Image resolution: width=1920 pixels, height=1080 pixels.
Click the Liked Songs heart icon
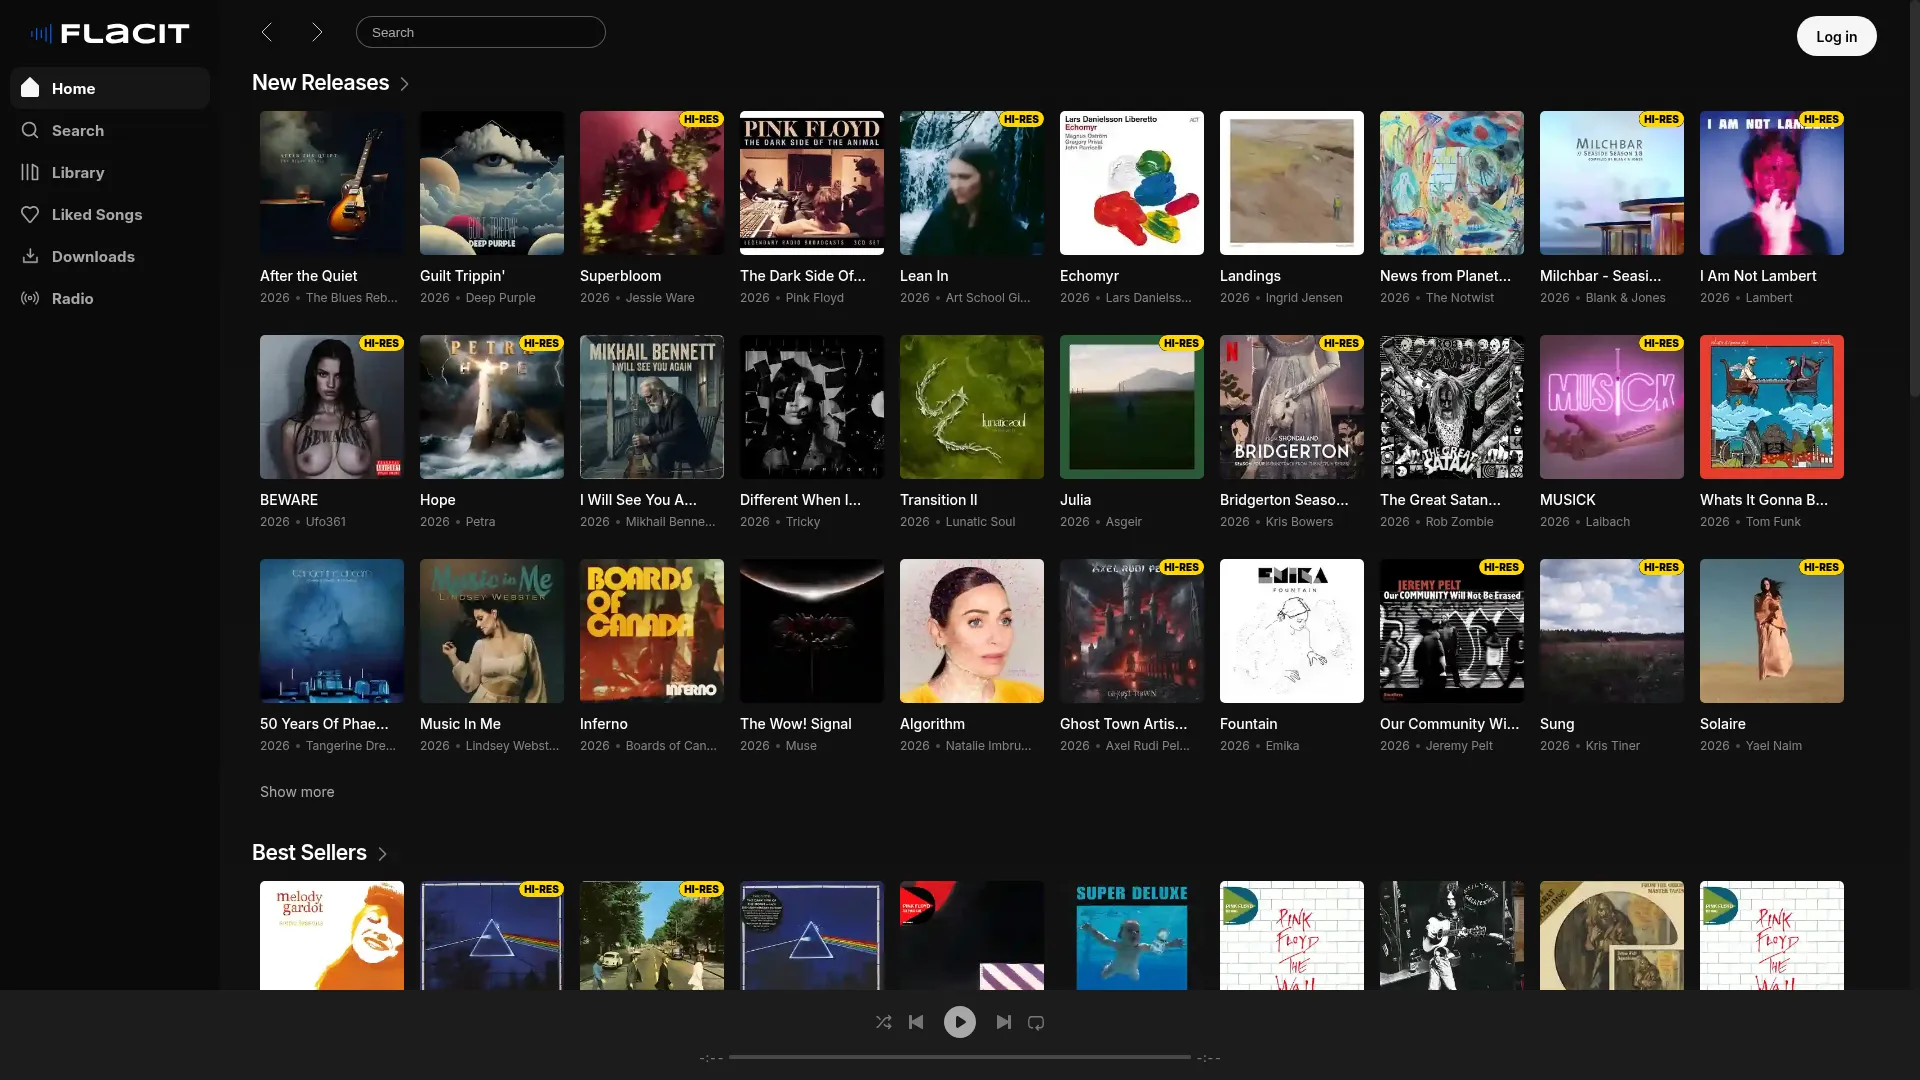[30, 214]
